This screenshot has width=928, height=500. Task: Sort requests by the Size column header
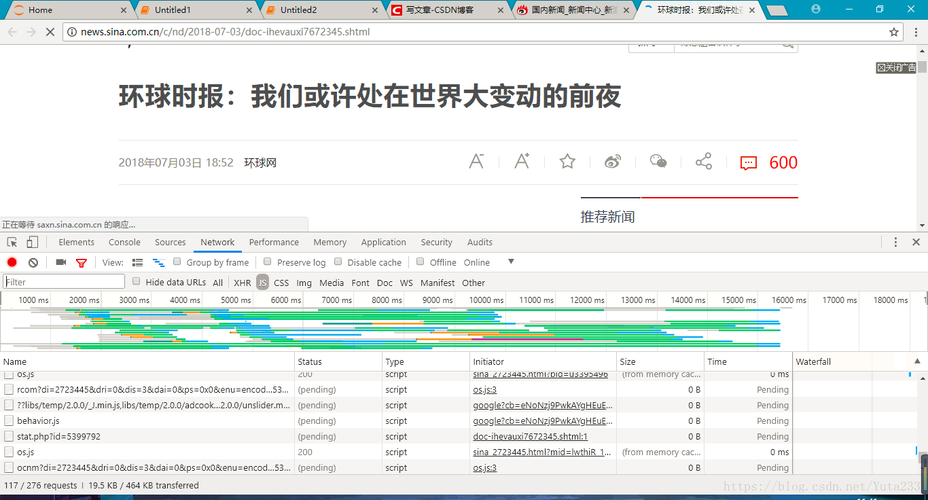pyautogui.click(x=660, y=361)
